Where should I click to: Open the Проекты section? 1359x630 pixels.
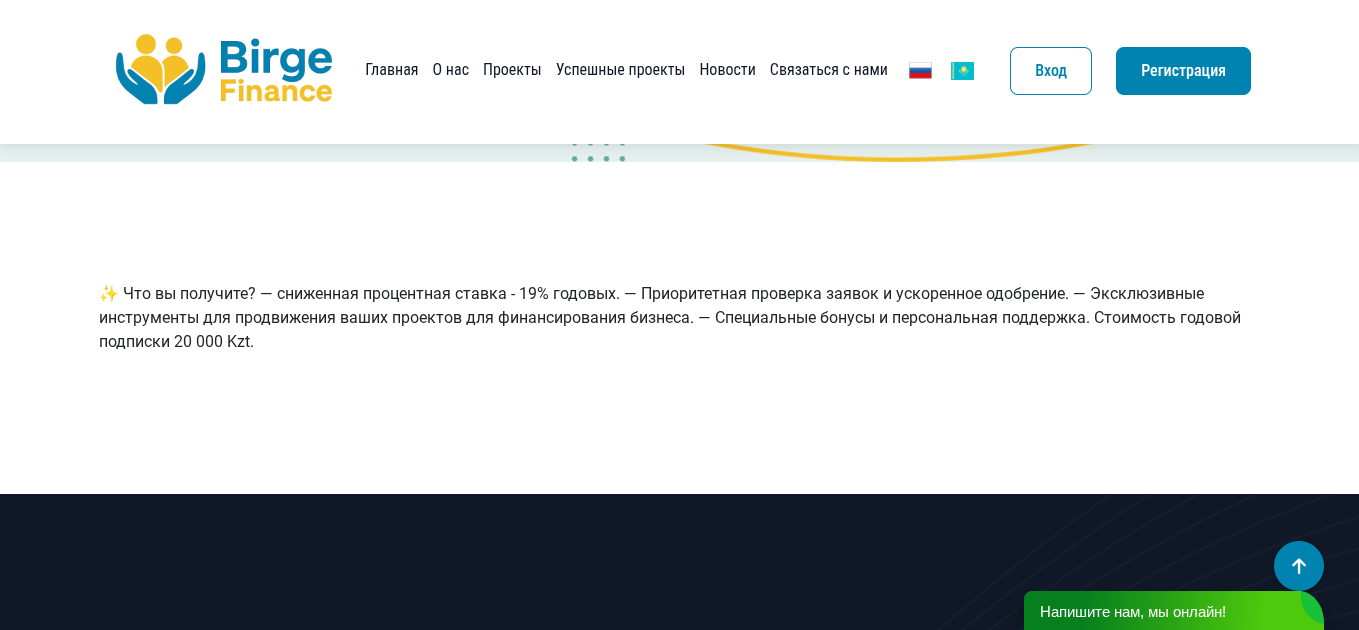click(512, 70)
